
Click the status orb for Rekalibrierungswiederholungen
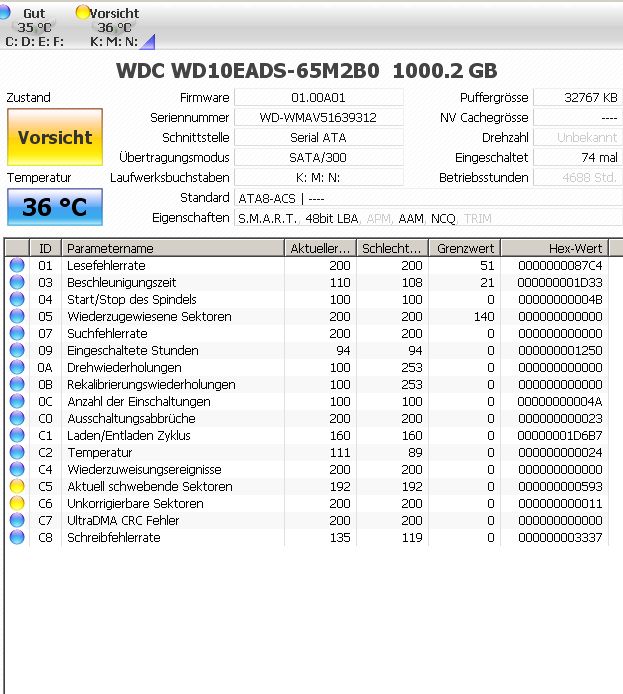17,384
